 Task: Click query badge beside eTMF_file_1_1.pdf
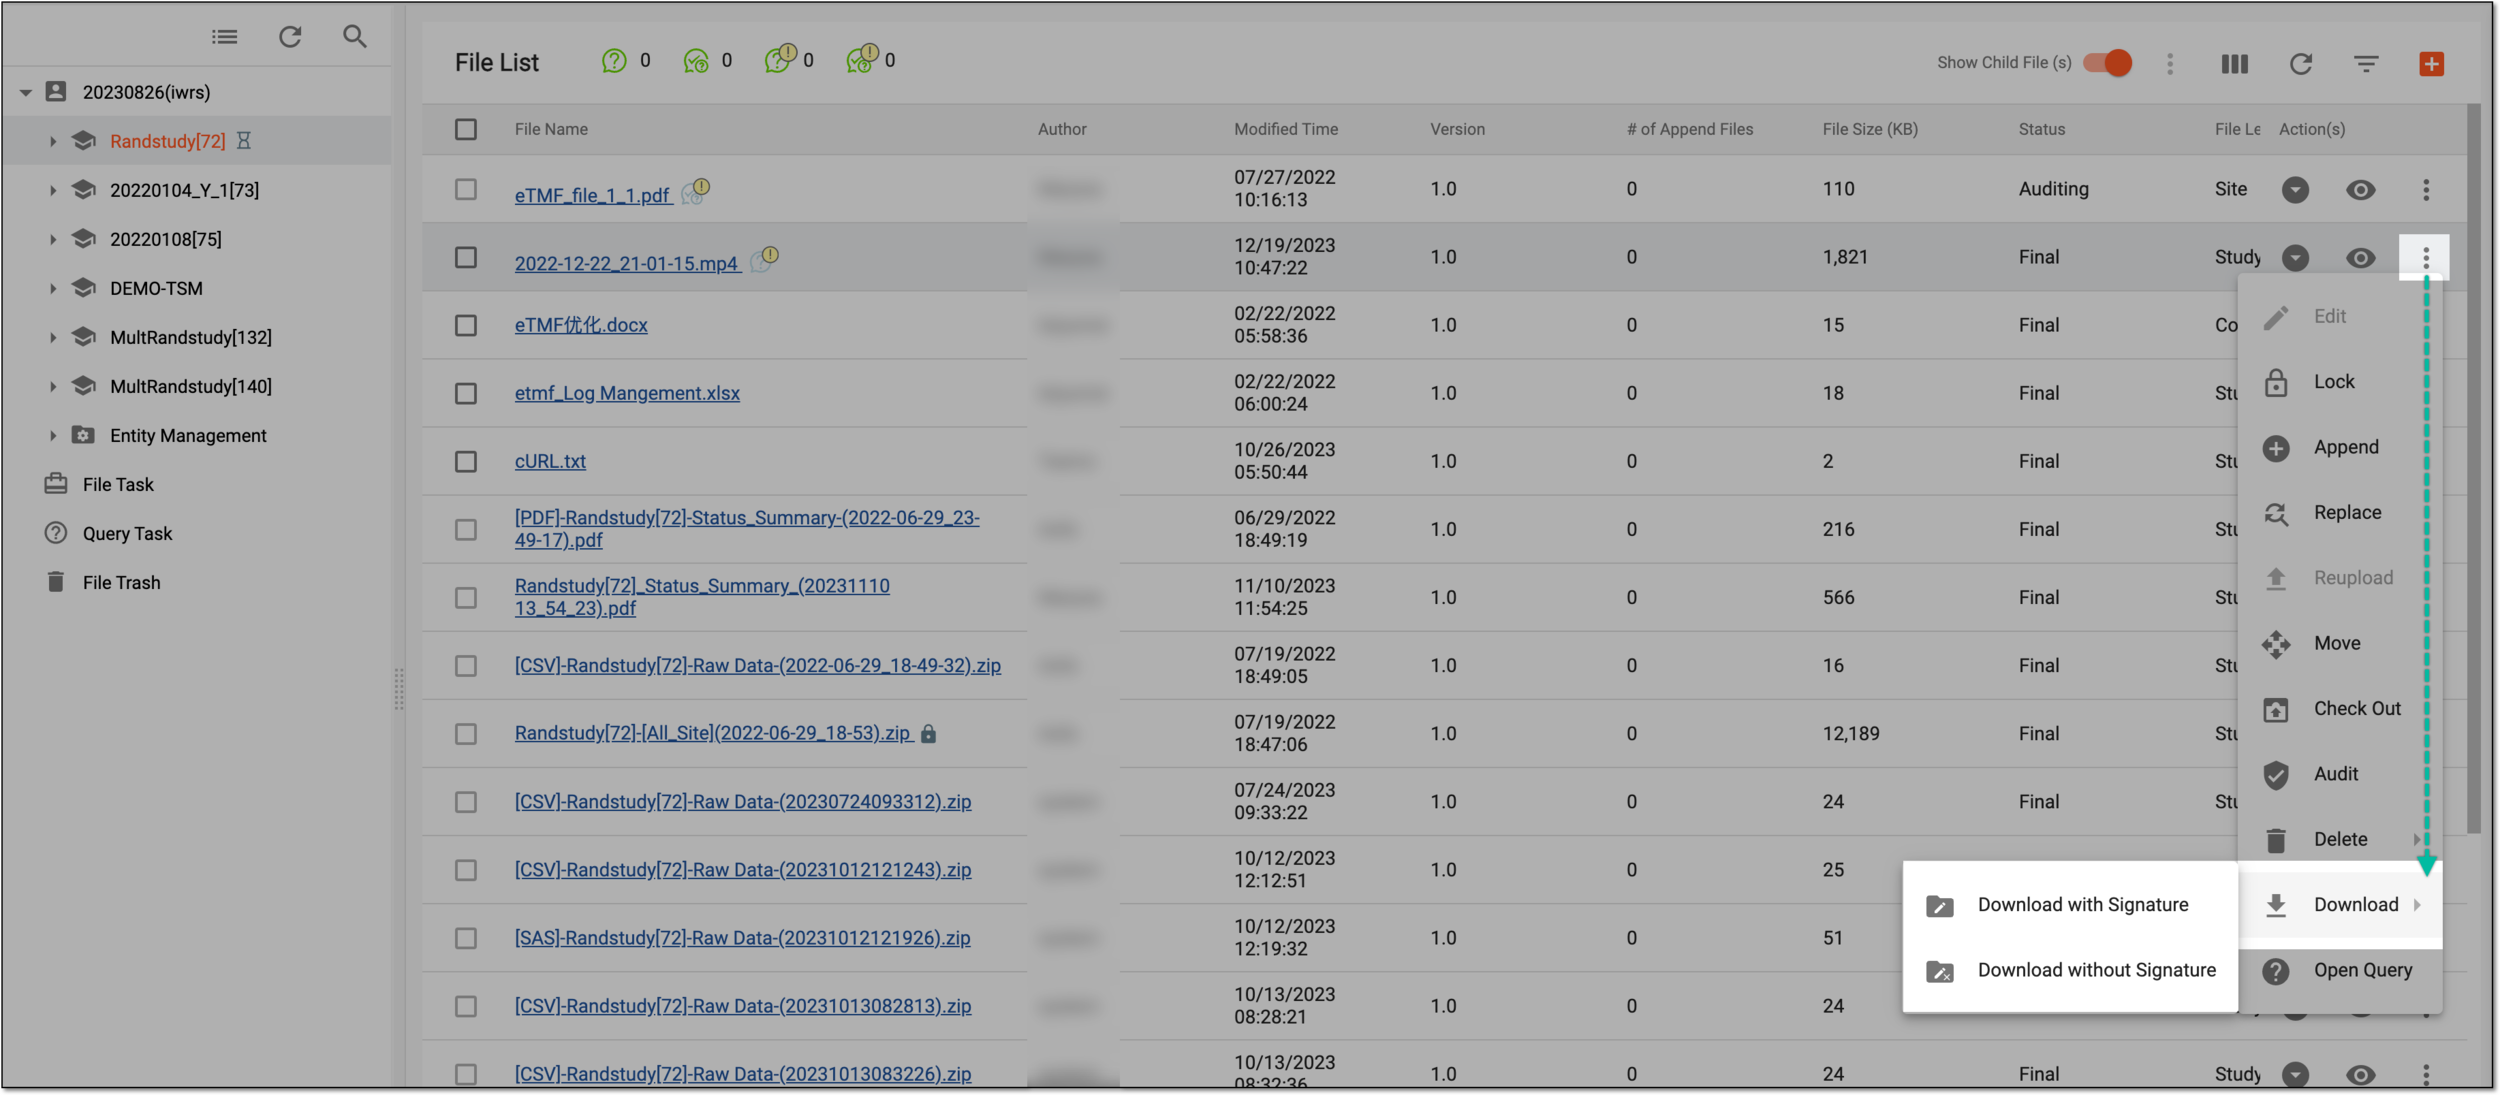pos(696,191)
